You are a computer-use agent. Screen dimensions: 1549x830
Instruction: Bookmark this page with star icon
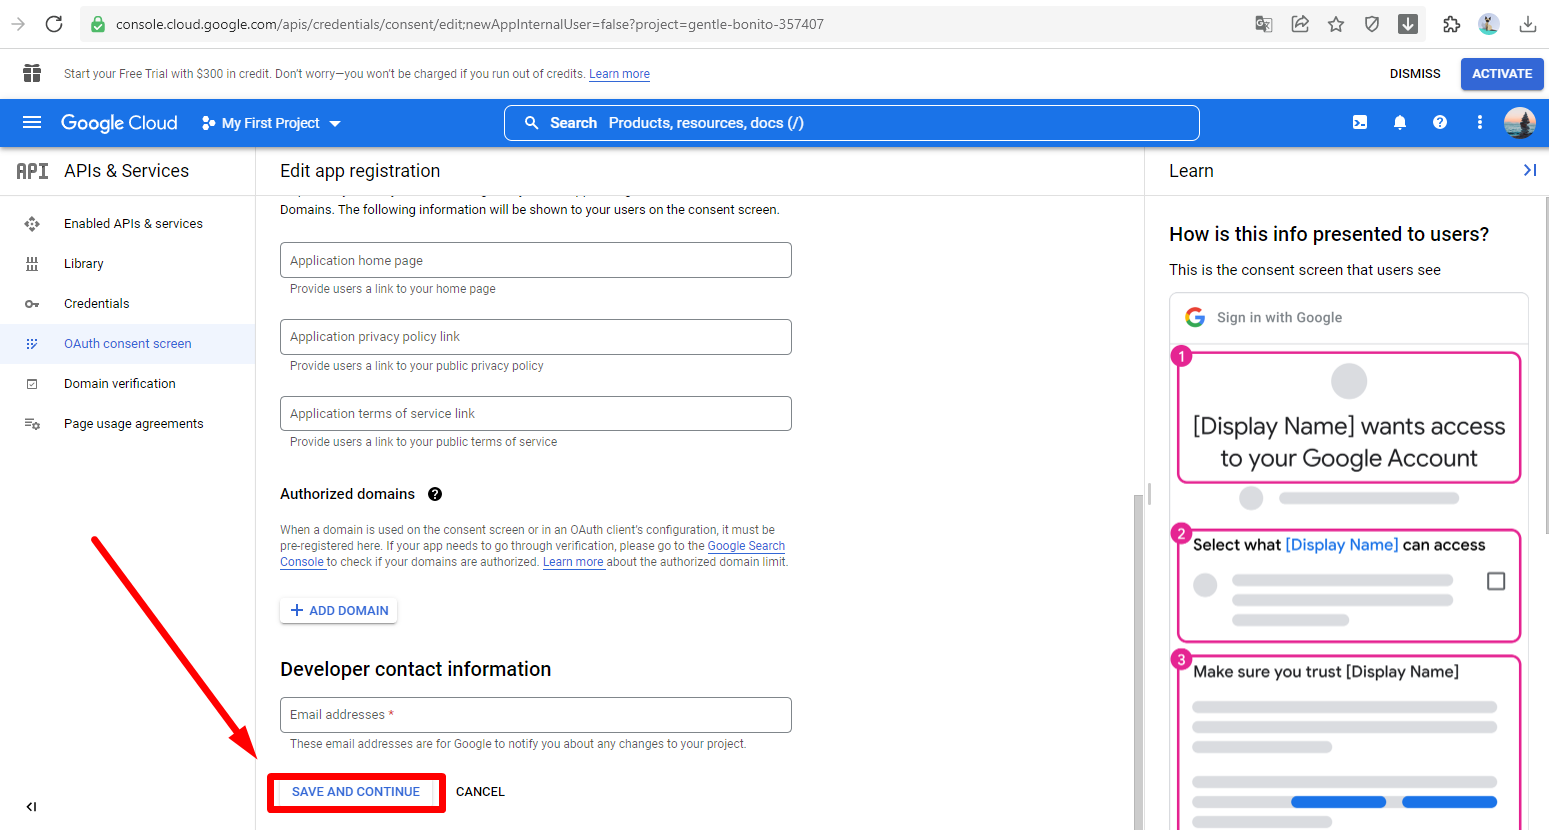click(1336, 24)
